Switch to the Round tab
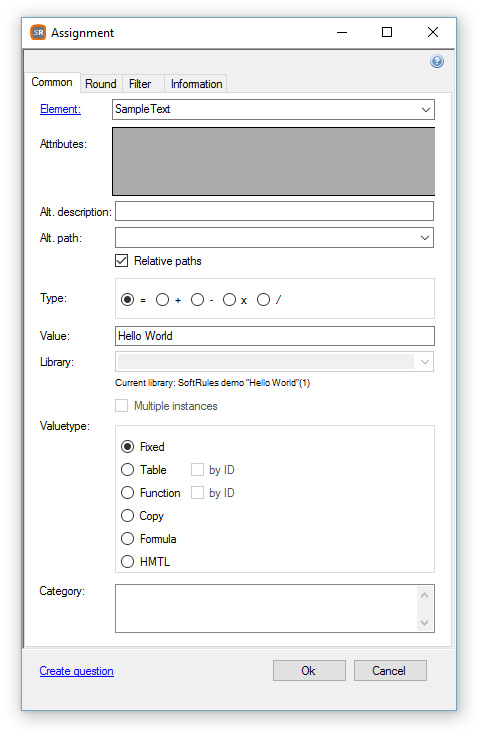The image size is (481, 739). pos(101,84)
